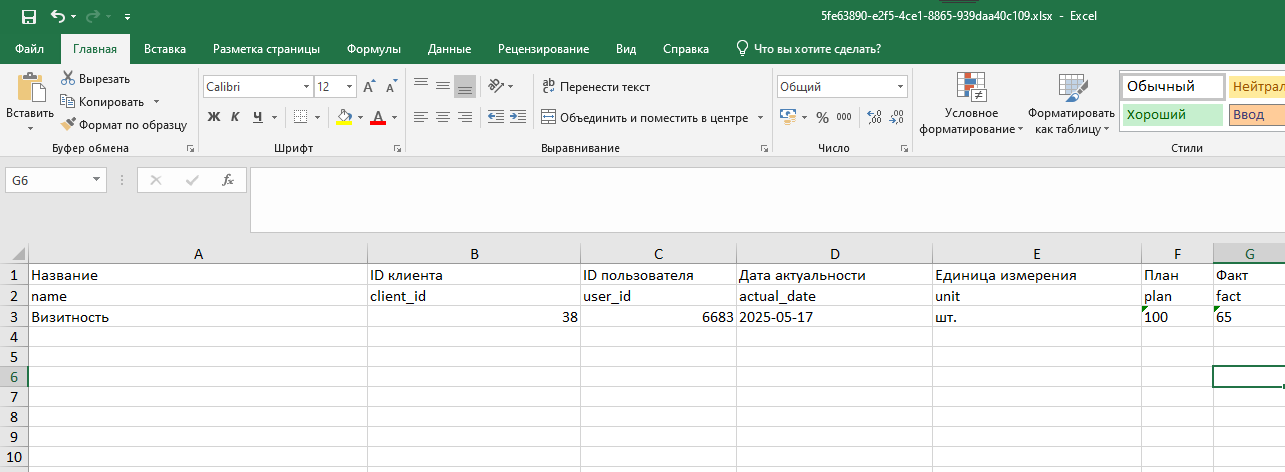Toggle underline Ч formatting

(258, 117)
